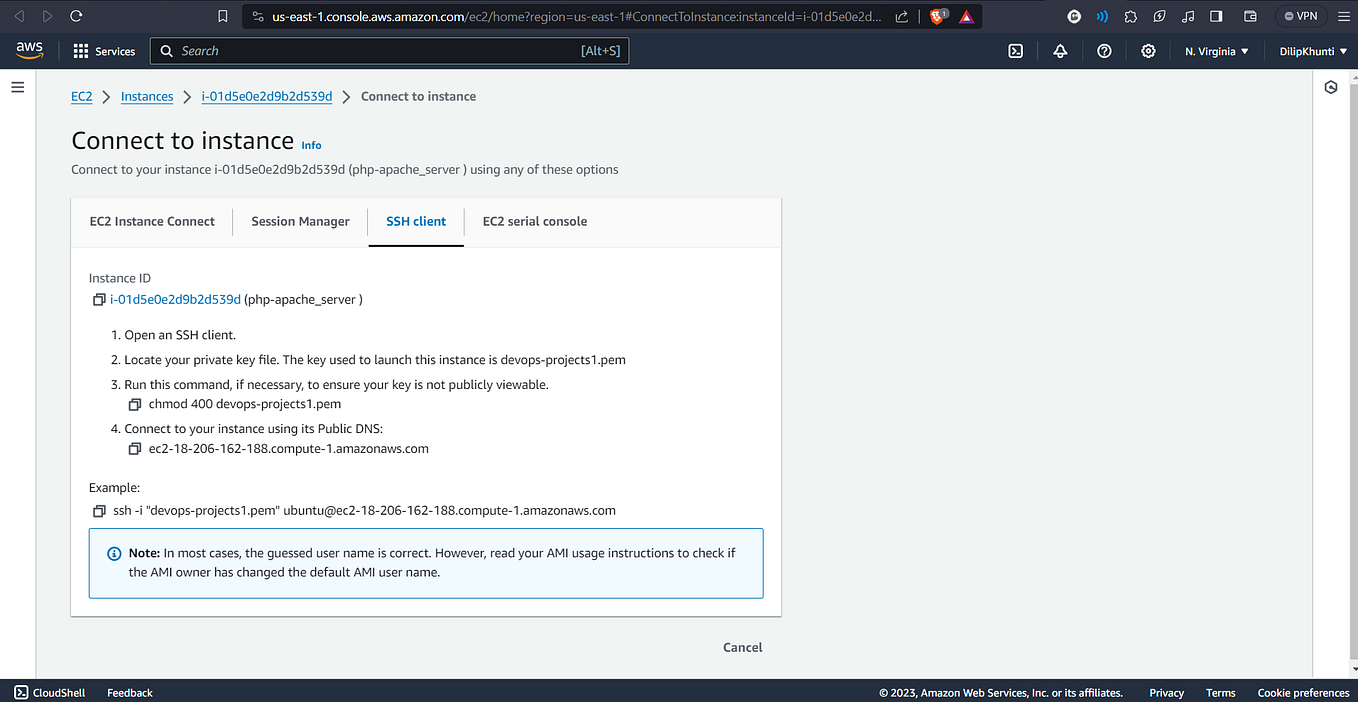Open browser extensions puzzle menu
This screenshot has width=1358, height=702.
[1130, 15]
